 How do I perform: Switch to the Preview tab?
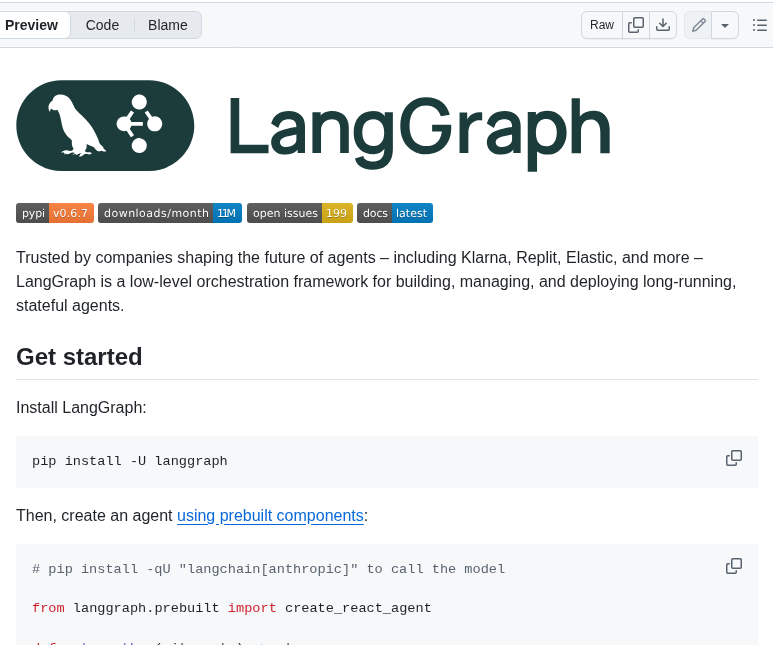[x=32, y=25]
